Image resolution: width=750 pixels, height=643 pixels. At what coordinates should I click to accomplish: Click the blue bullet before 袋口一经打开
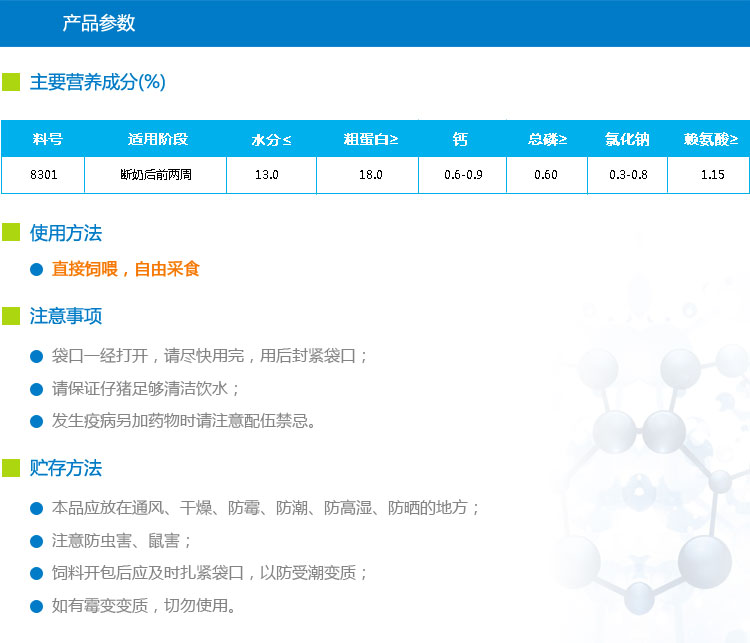click(x=37, y=356)
